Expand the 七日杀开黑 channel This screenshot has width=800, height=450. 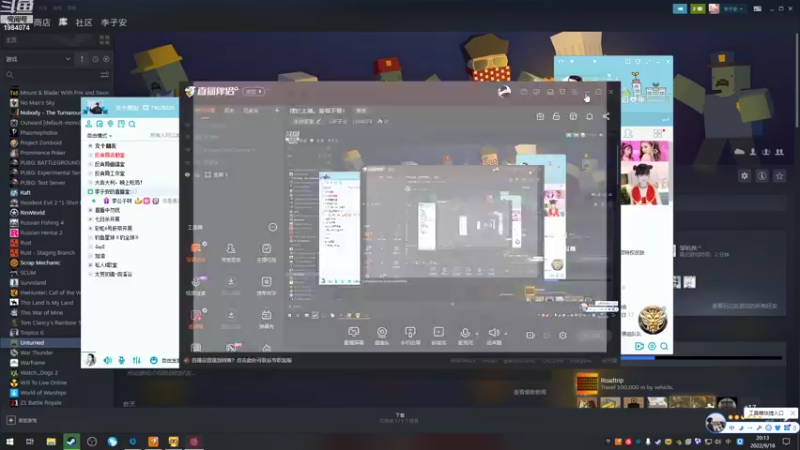click(91, 219)
